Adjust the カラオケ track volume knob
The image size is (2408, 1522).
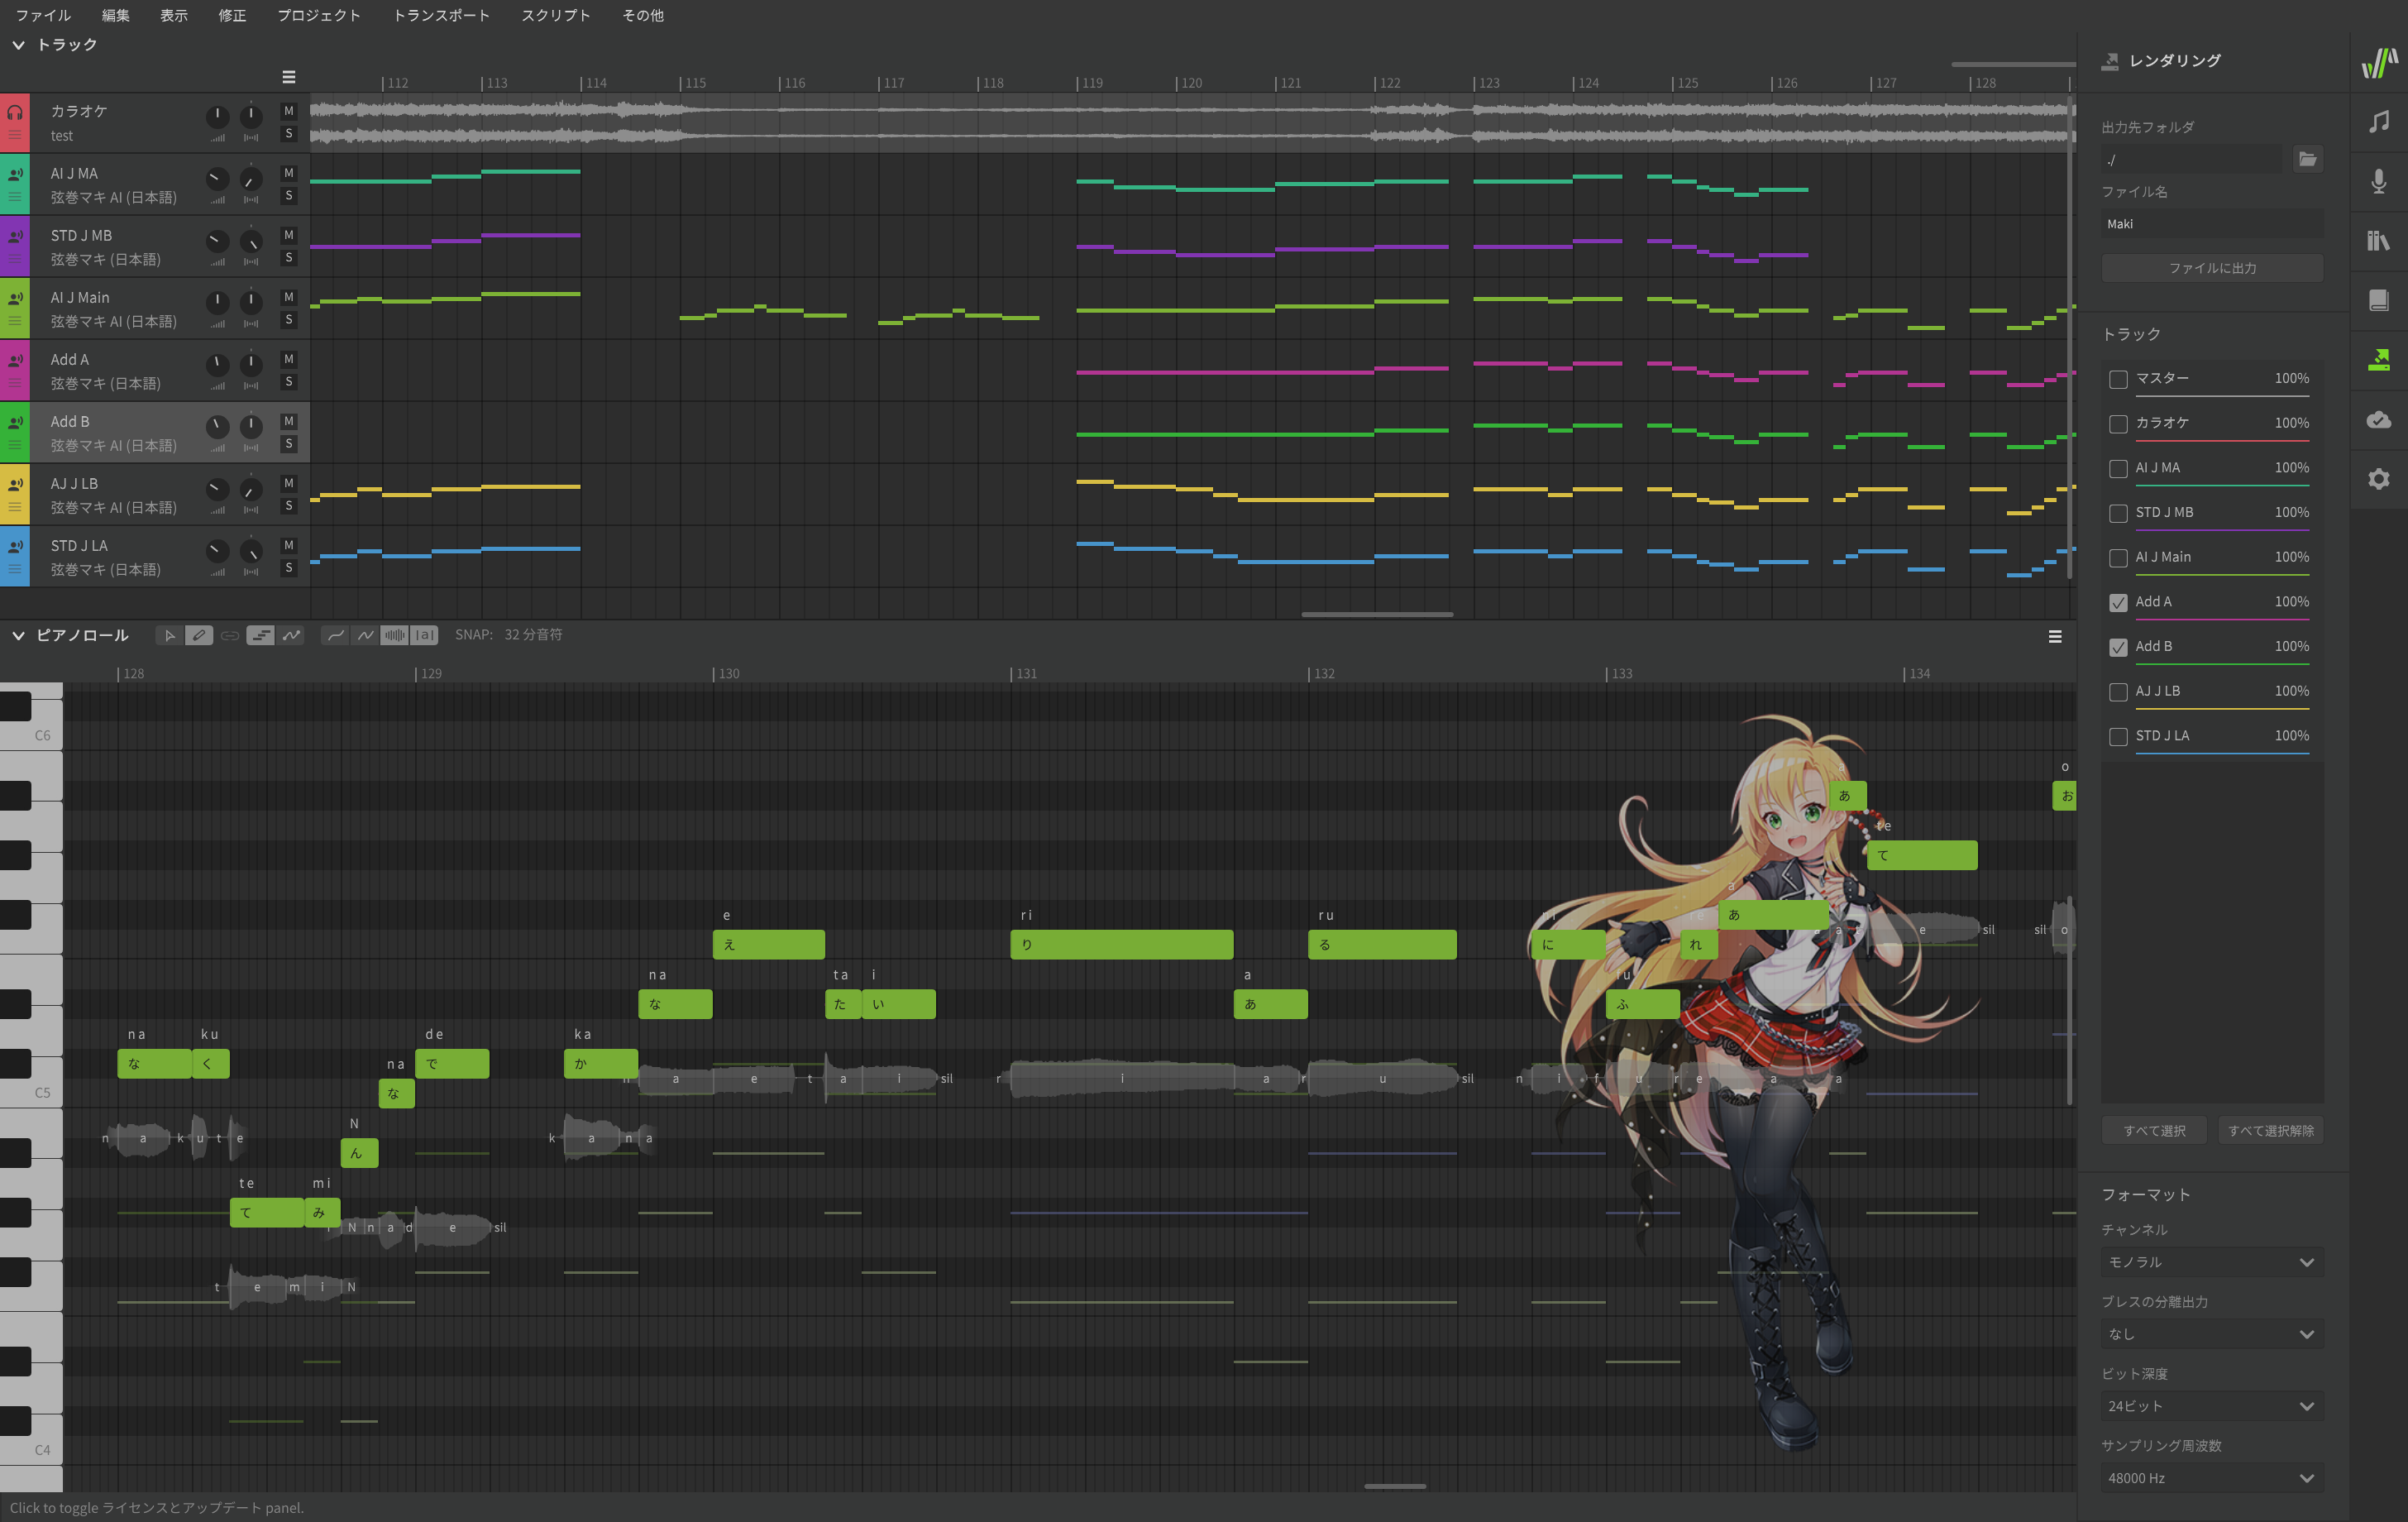coord(217,117)
